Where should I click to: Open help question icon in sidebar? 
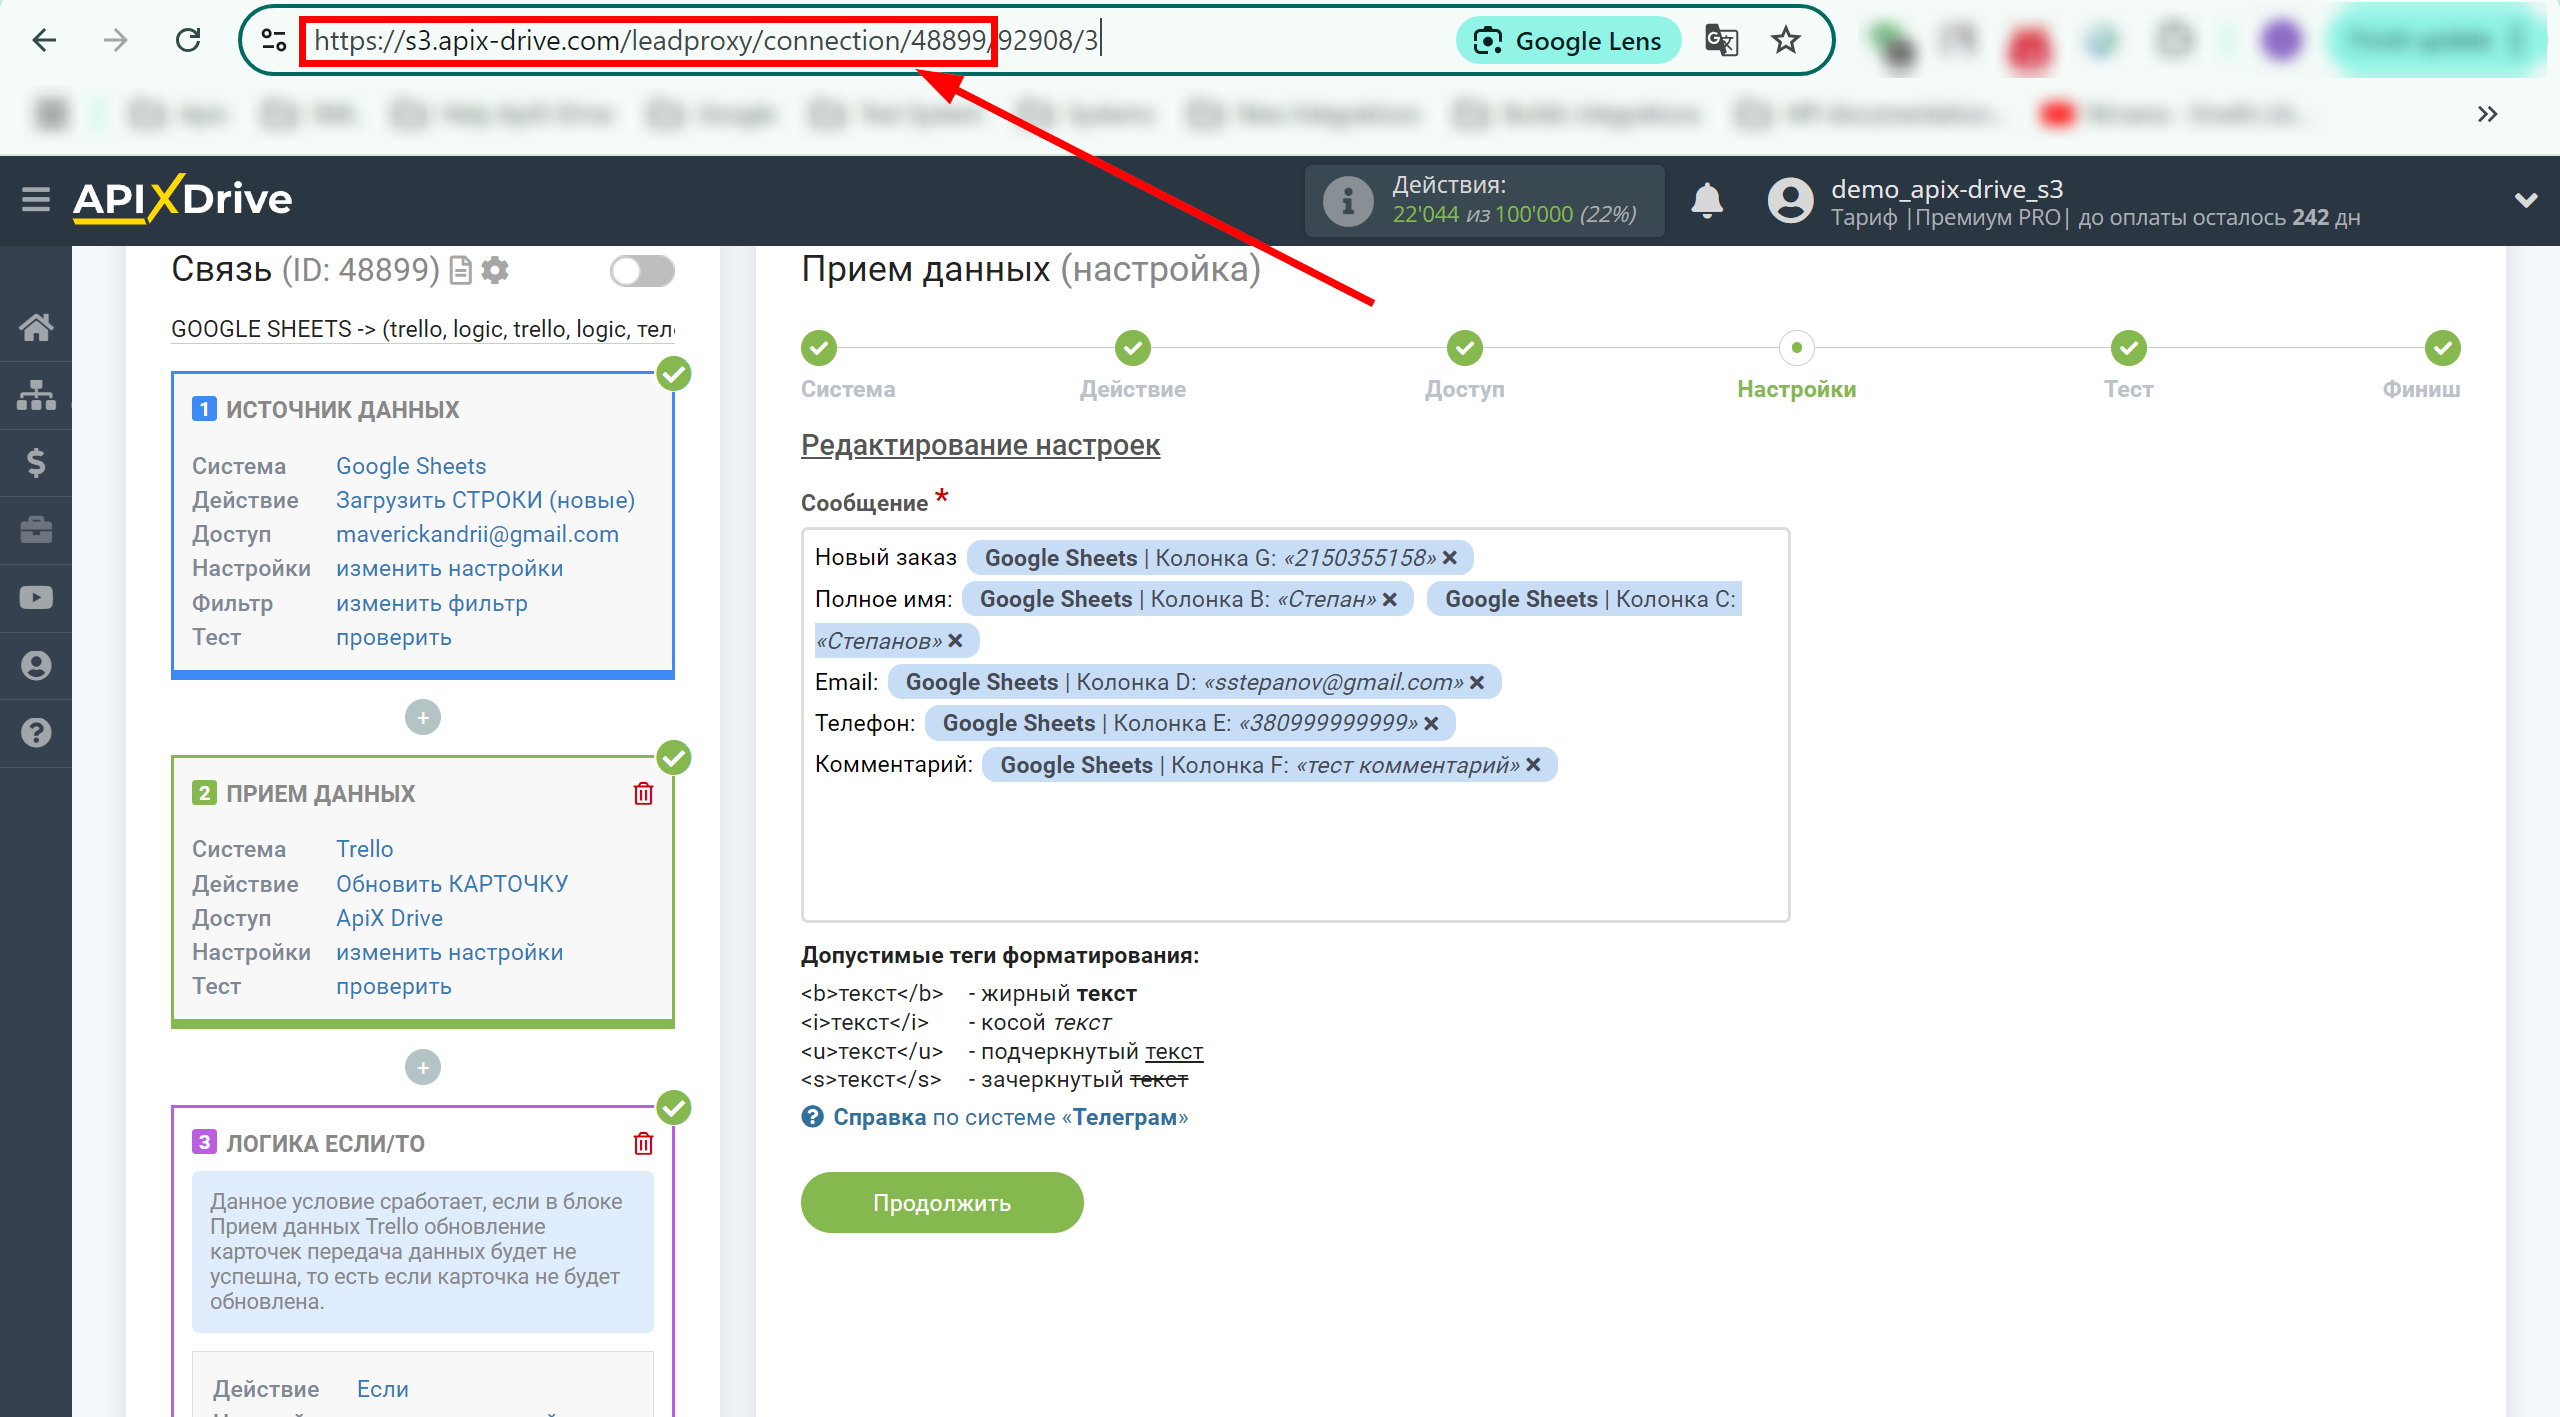pos(36,733)
